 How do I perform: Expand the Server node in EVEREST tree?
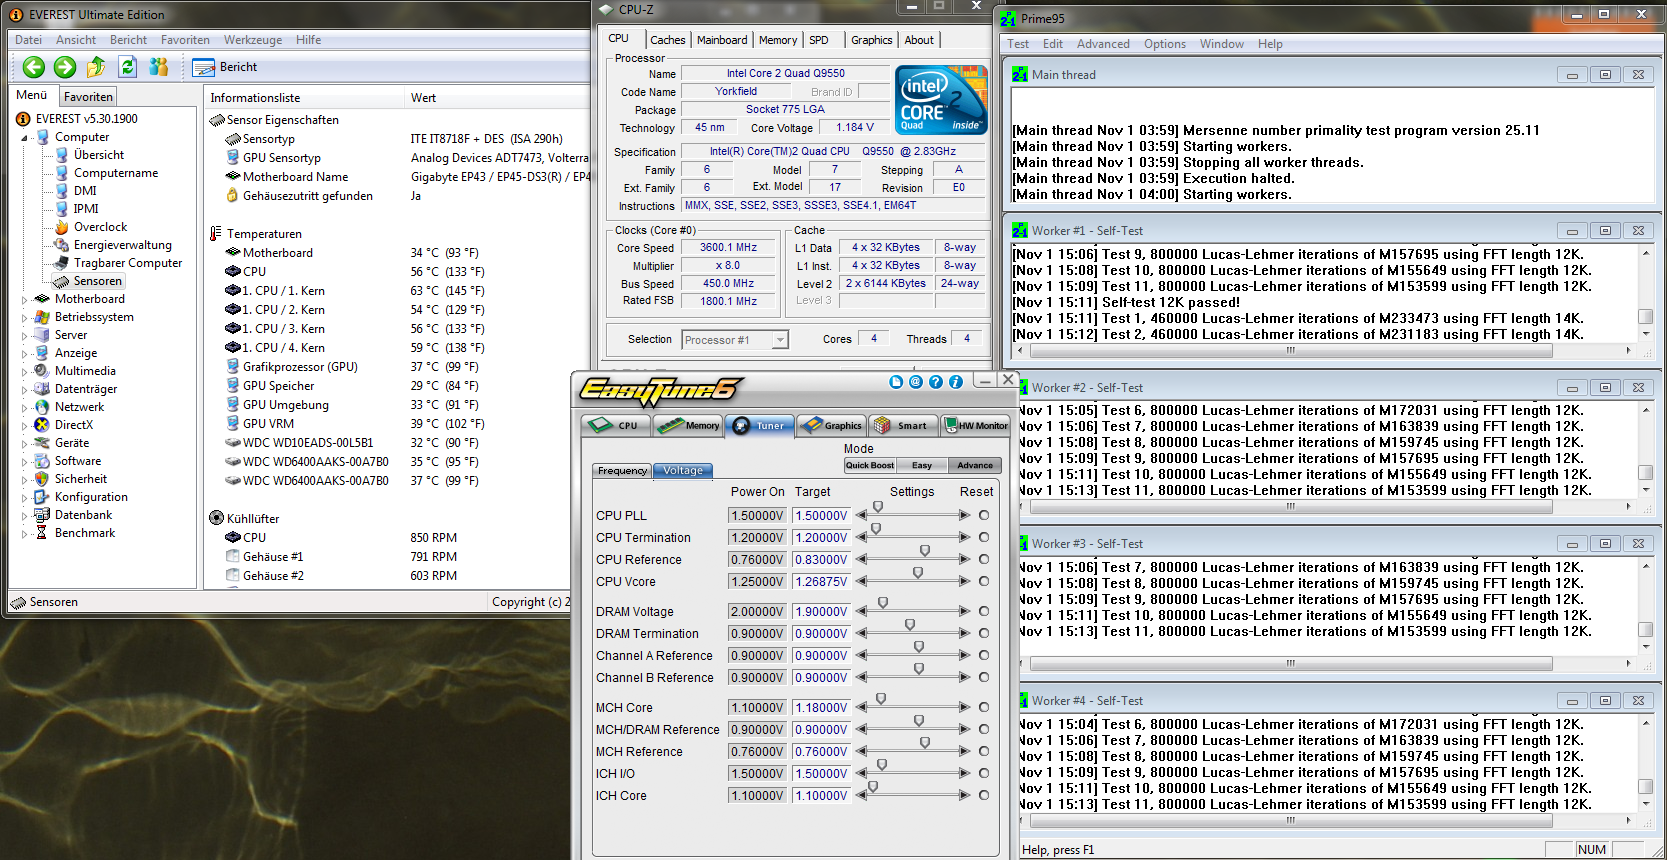point(25,335)
